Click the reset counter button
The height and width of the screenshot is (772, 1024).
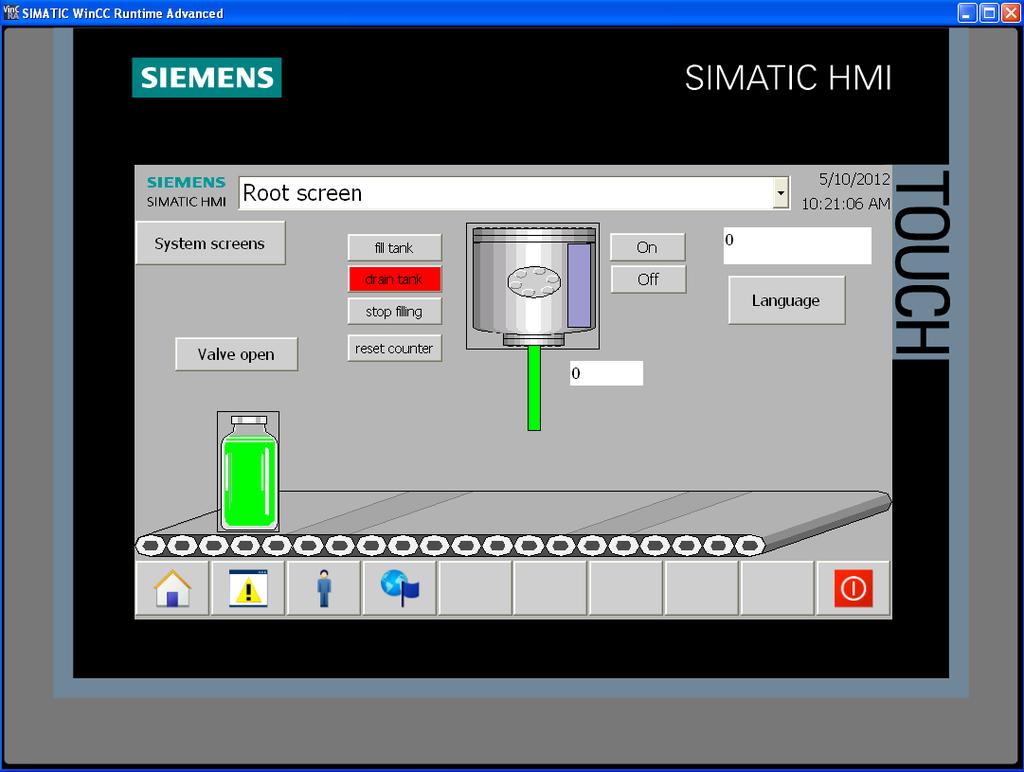coord(394,348)
